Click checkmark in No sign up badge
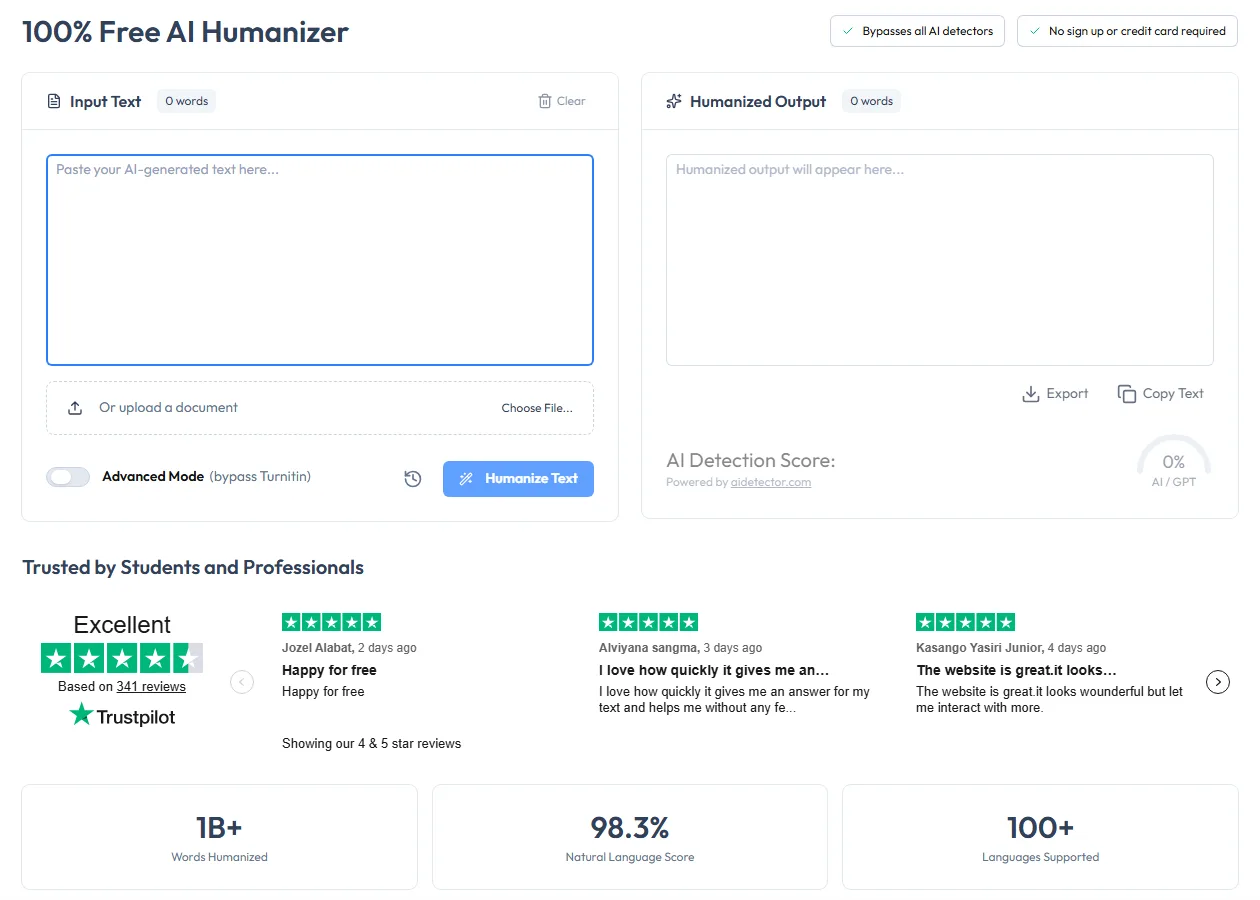Image resolution: width=1260 pixels, height=900 pixels. click(1034, 31)
